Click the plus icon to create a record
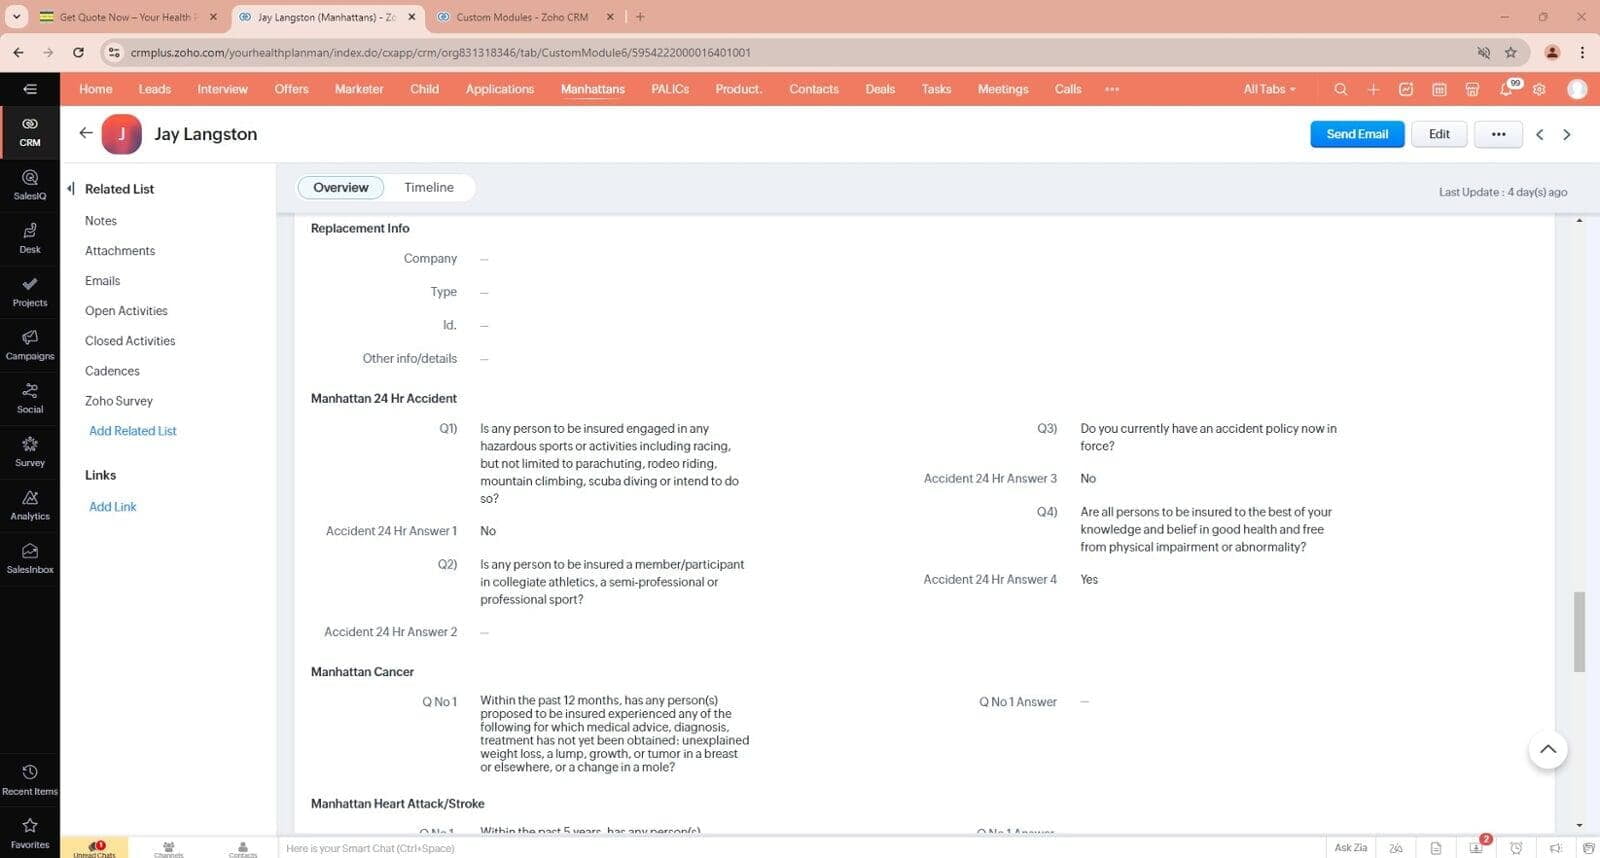The width and height of the screenshot is (1600, 858). coord(1373,89)
